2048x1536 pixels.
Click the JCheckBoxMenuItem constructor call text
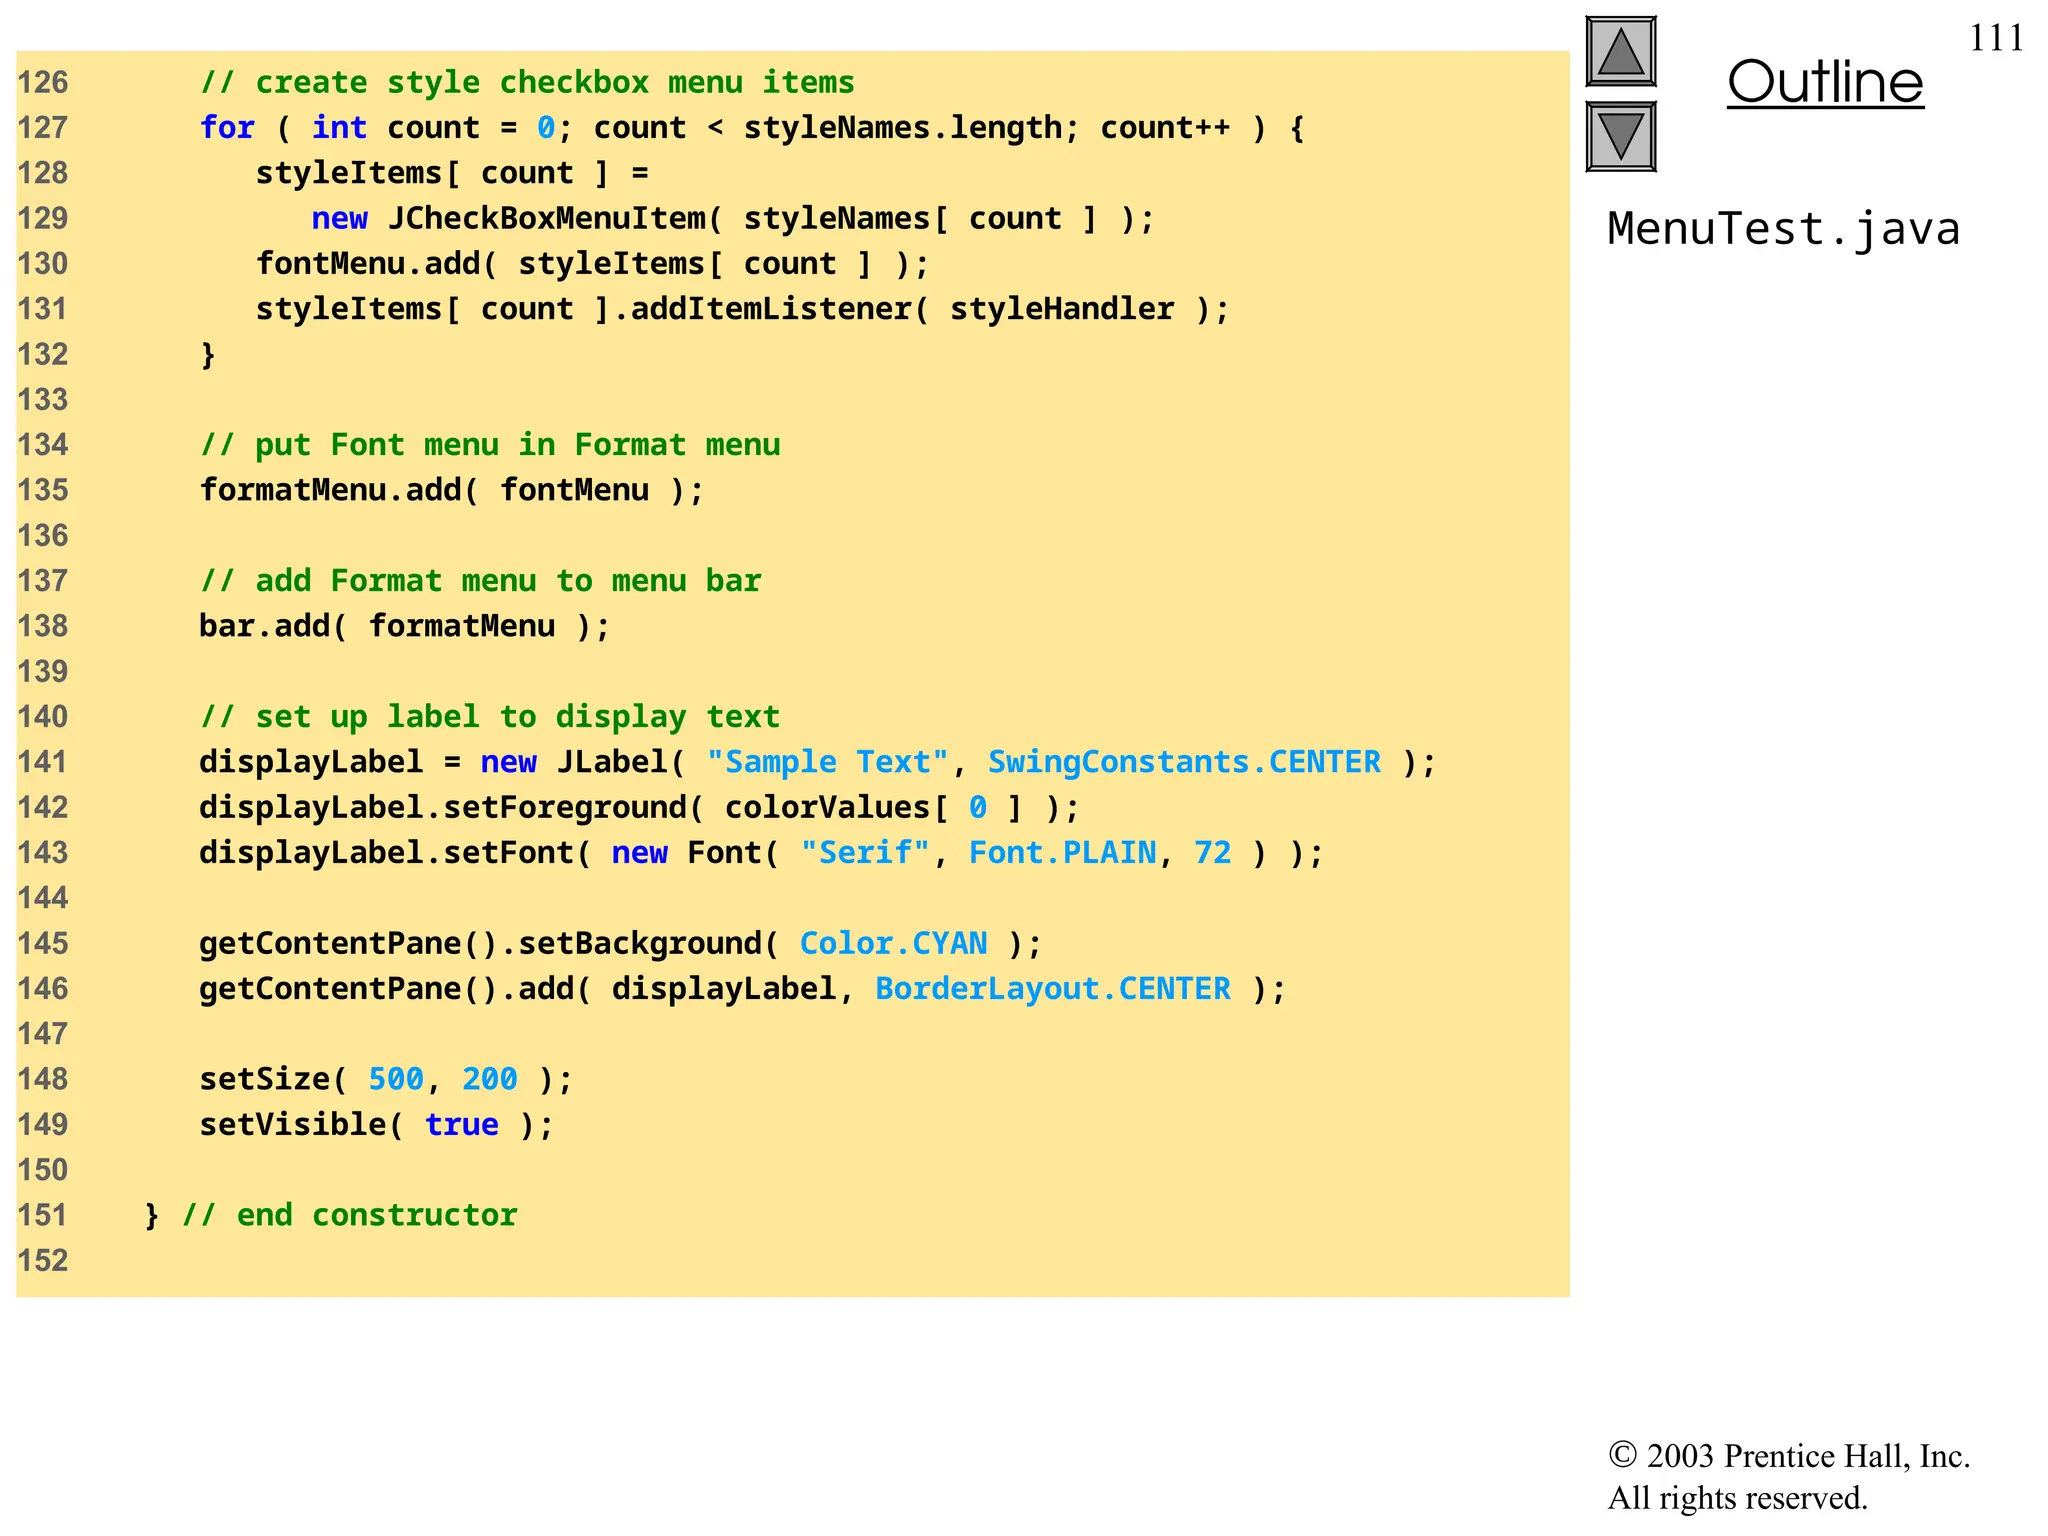pos(547,219)
